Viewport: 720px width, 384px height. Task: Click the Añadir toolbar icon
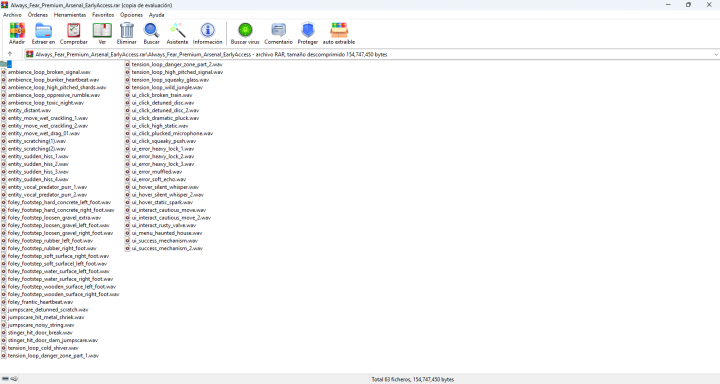point(17,34)
